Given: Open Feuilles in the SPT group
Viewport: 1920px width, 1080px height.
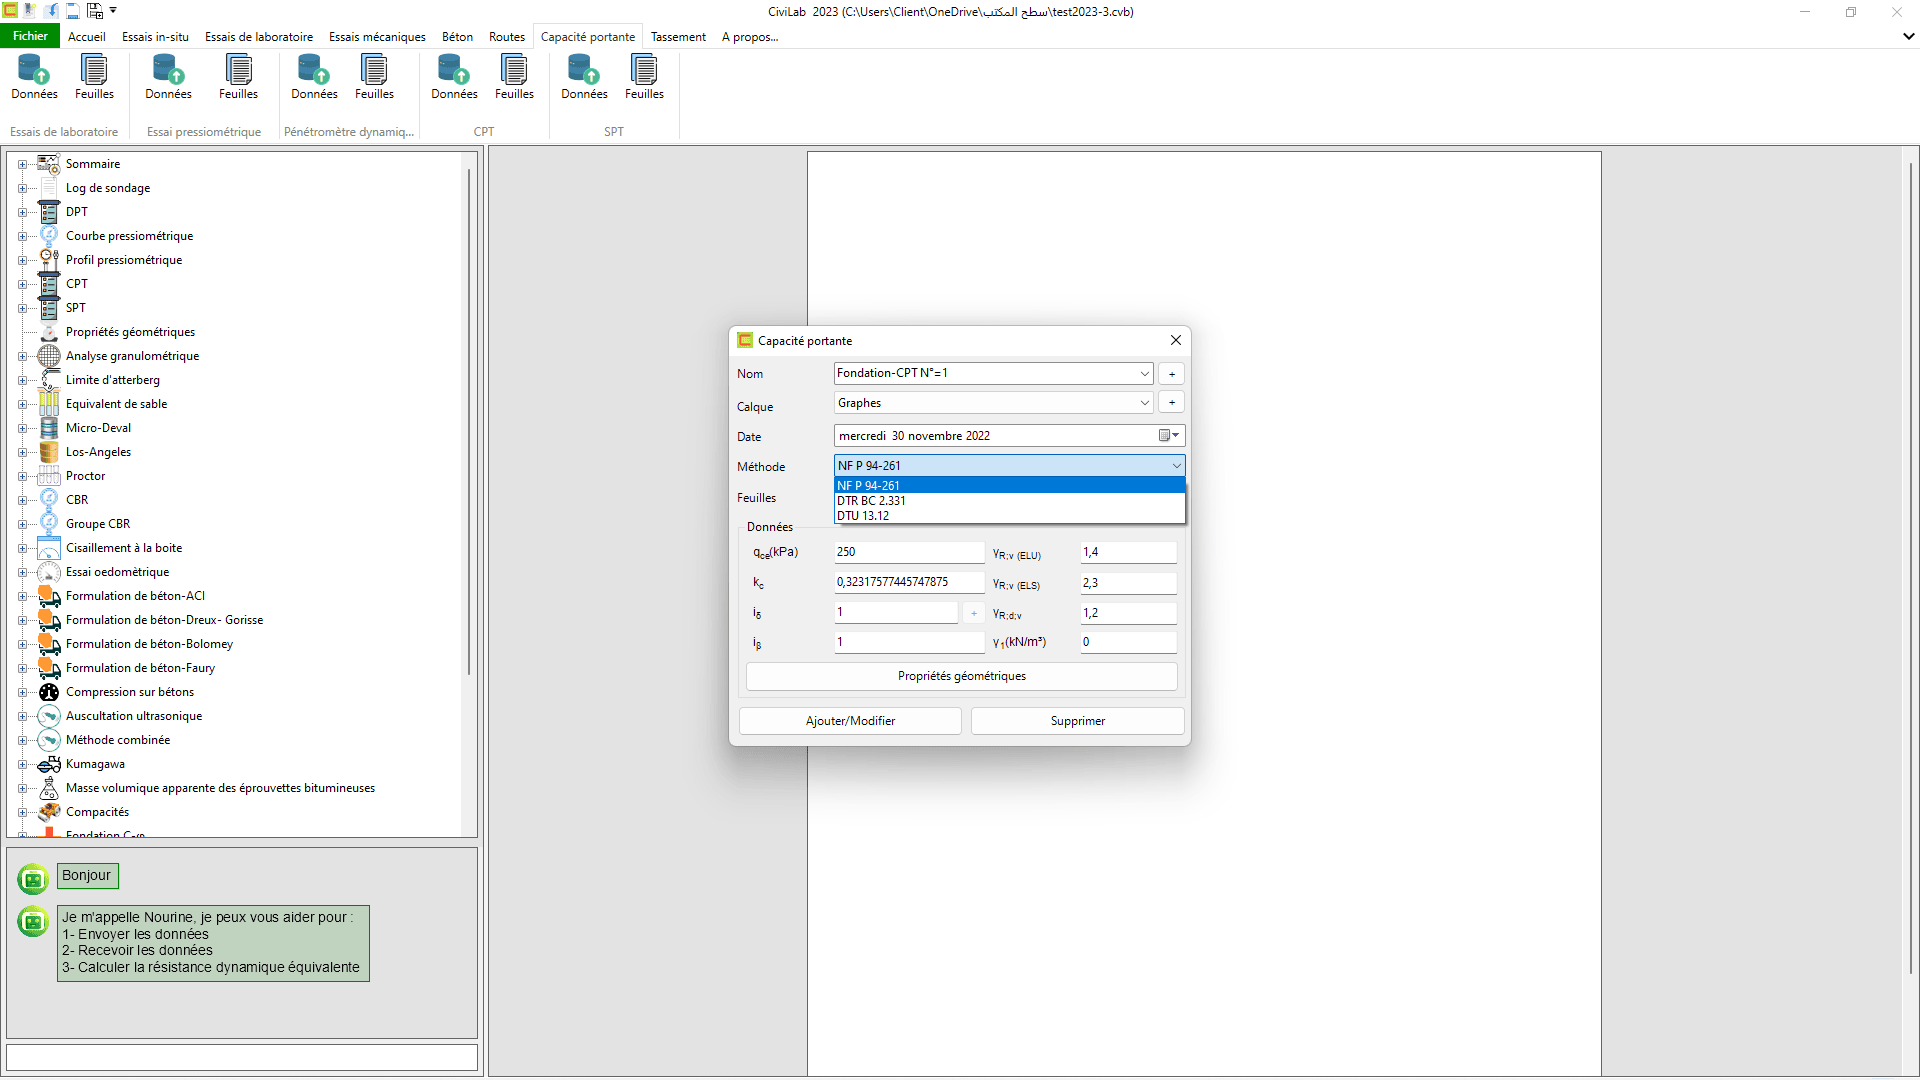Looking at the screenshot, I should click(x=644, y=77).
